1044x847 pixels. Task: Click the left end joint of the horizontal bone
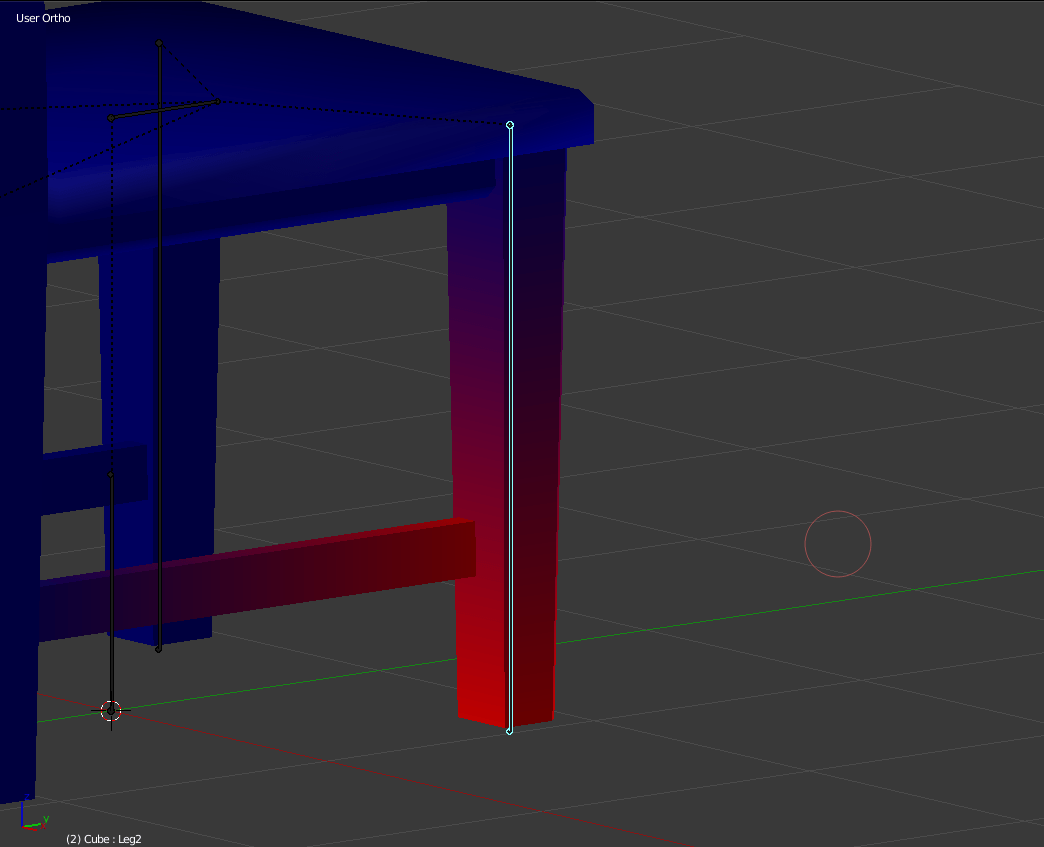pyautogui.click(x=111, y=118)
